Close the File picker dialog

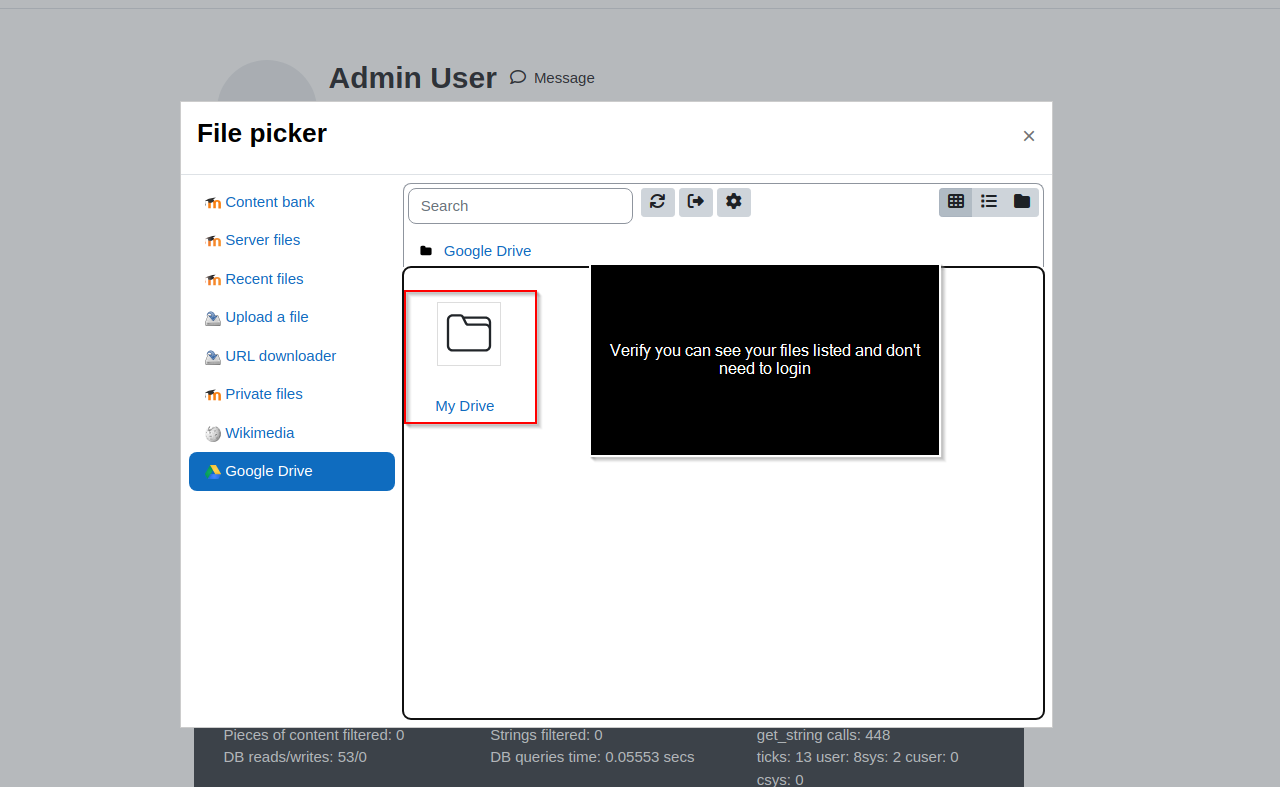tap(1029, 136)
